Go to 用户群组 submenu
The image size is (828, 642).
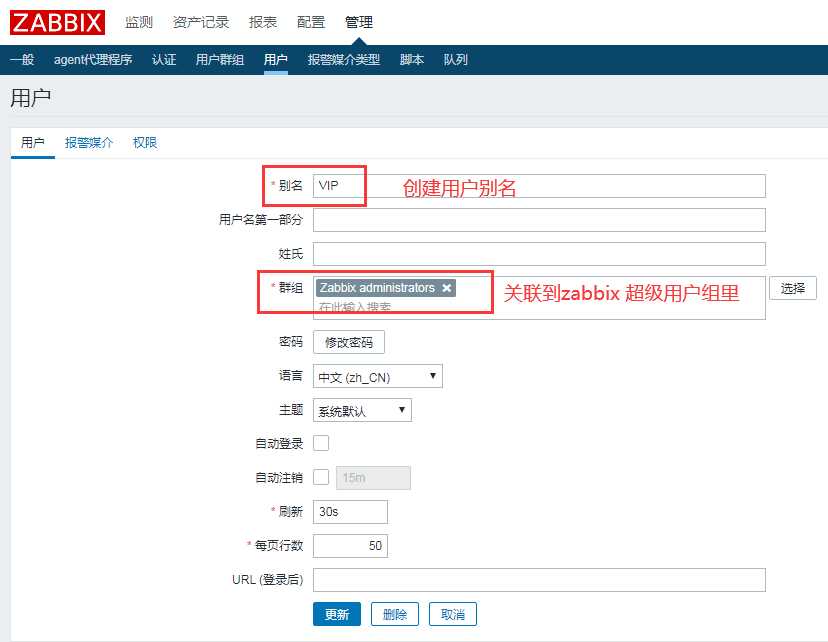point(220,60)
